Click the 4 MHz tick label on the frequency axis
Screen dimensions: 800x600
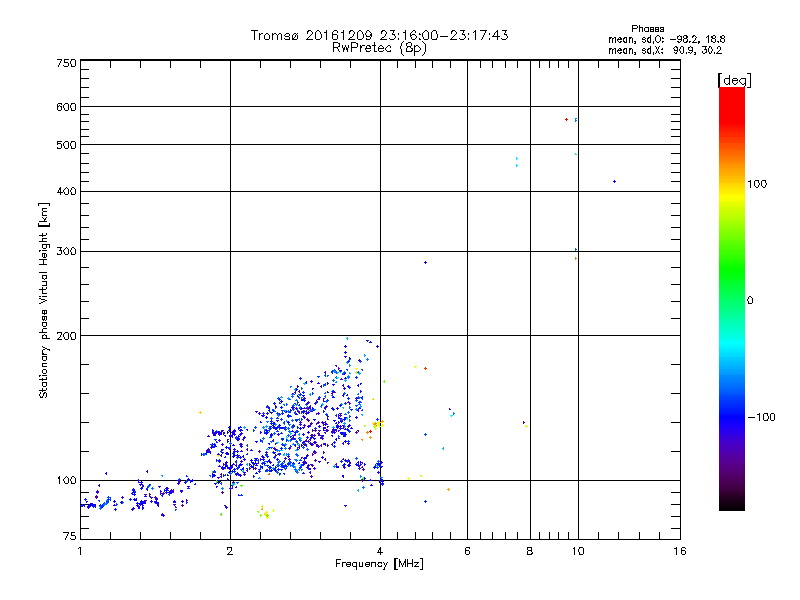(380, 551)
